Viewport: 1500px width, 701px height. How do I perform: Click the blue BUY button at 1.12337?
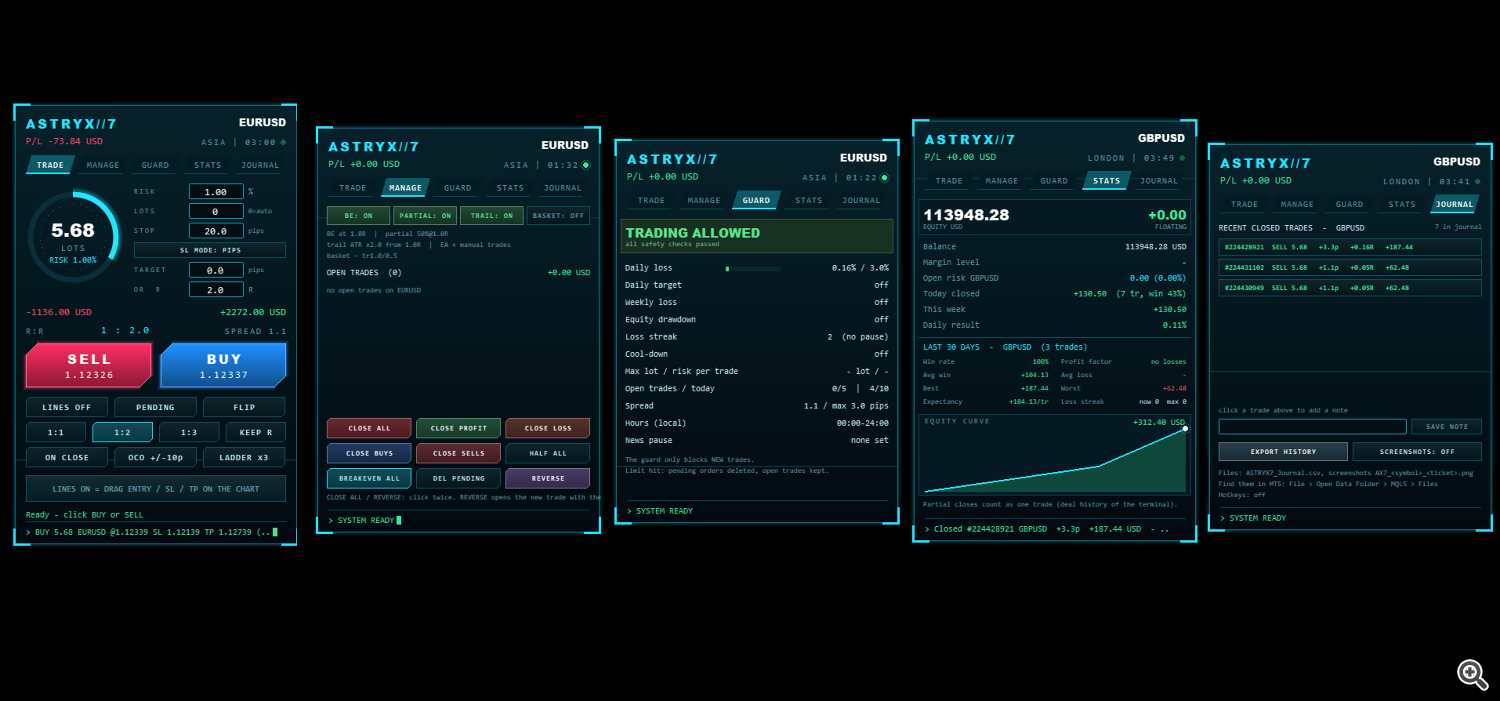223,365
